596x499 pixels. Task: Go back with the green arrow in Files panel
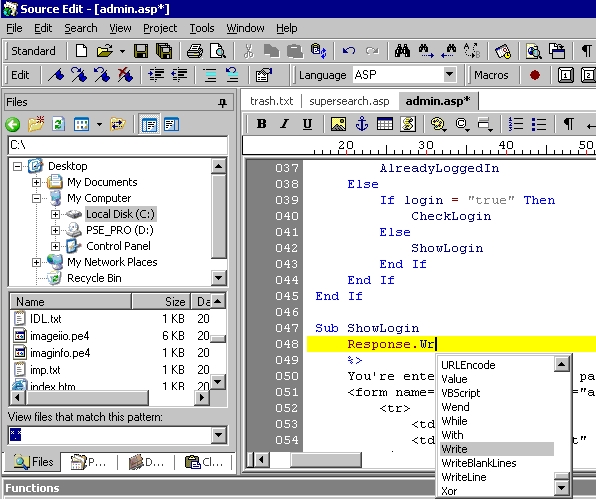pos(13,124)
